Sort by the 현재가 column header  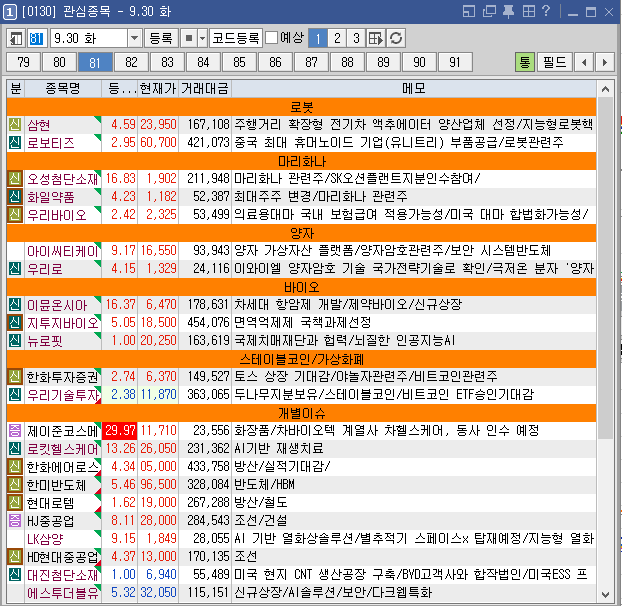(158, 88)
